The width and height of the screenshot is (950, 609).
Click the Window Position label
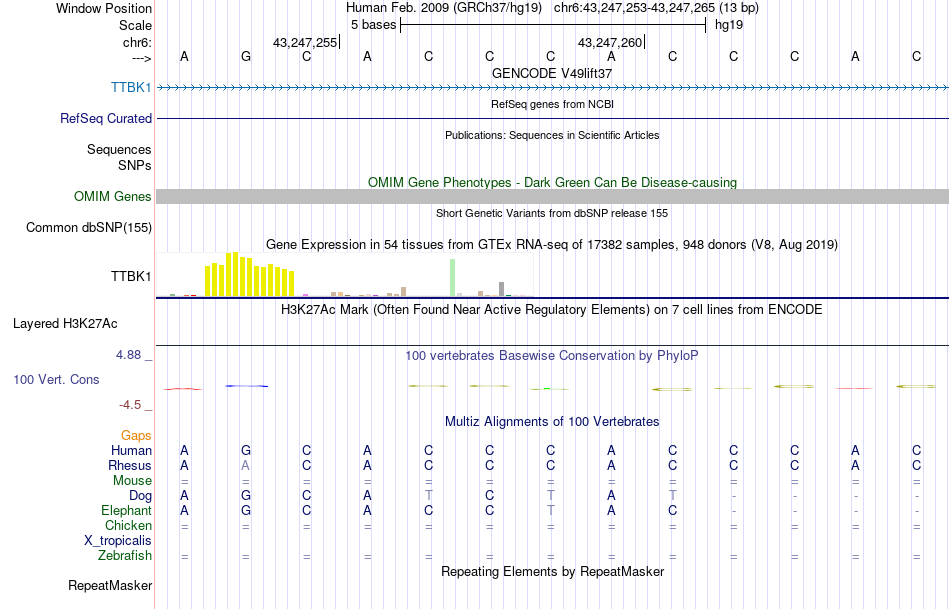pos(104,8)
